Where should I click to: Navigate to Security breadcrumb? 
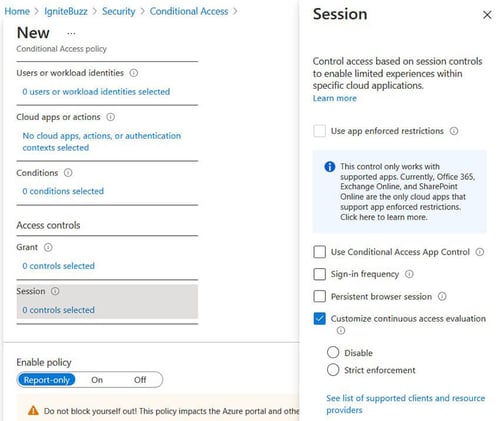[119, 11]
